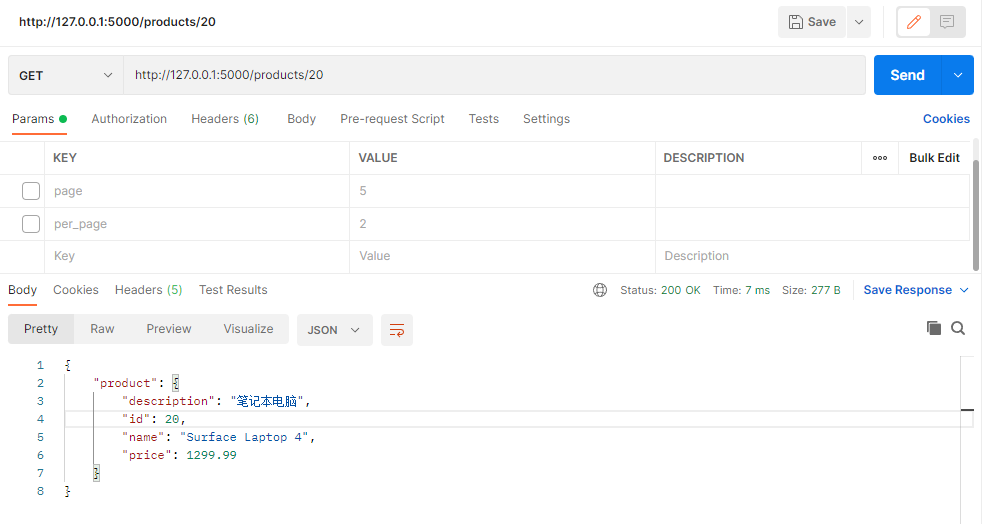Click the "product" JSON key

(126, 383)
